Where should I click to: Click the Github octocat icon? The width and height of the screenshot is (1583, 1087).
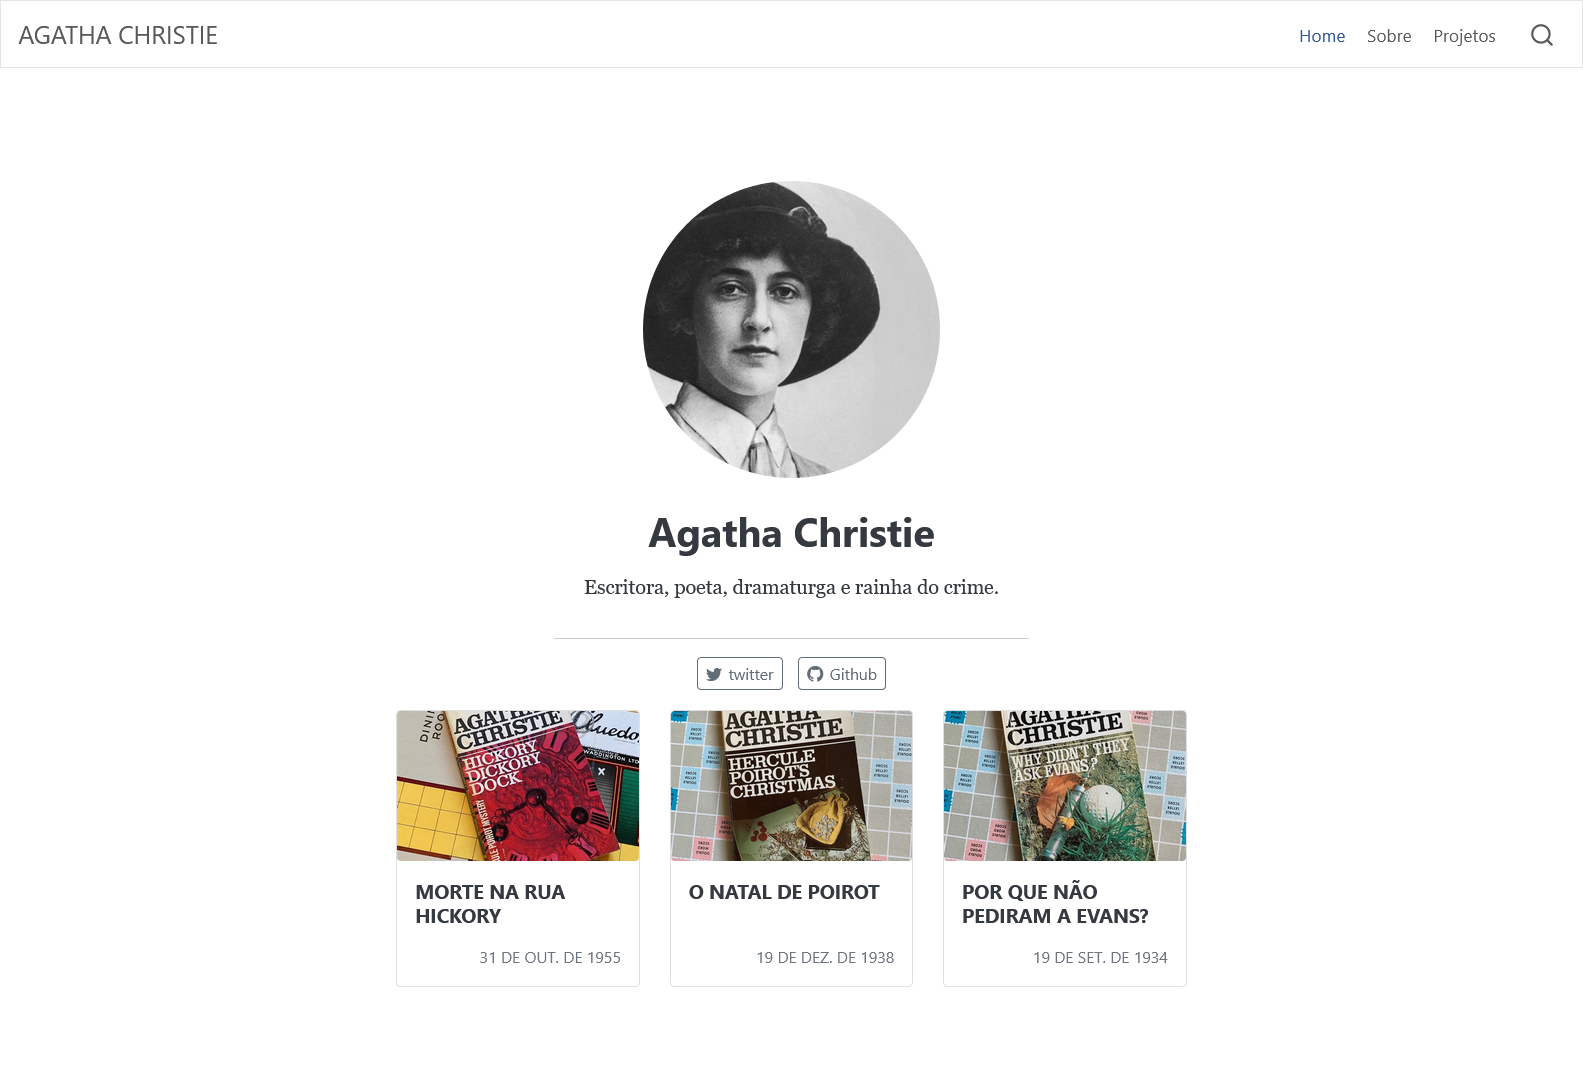pyautogui.click(x=815, y=674)
